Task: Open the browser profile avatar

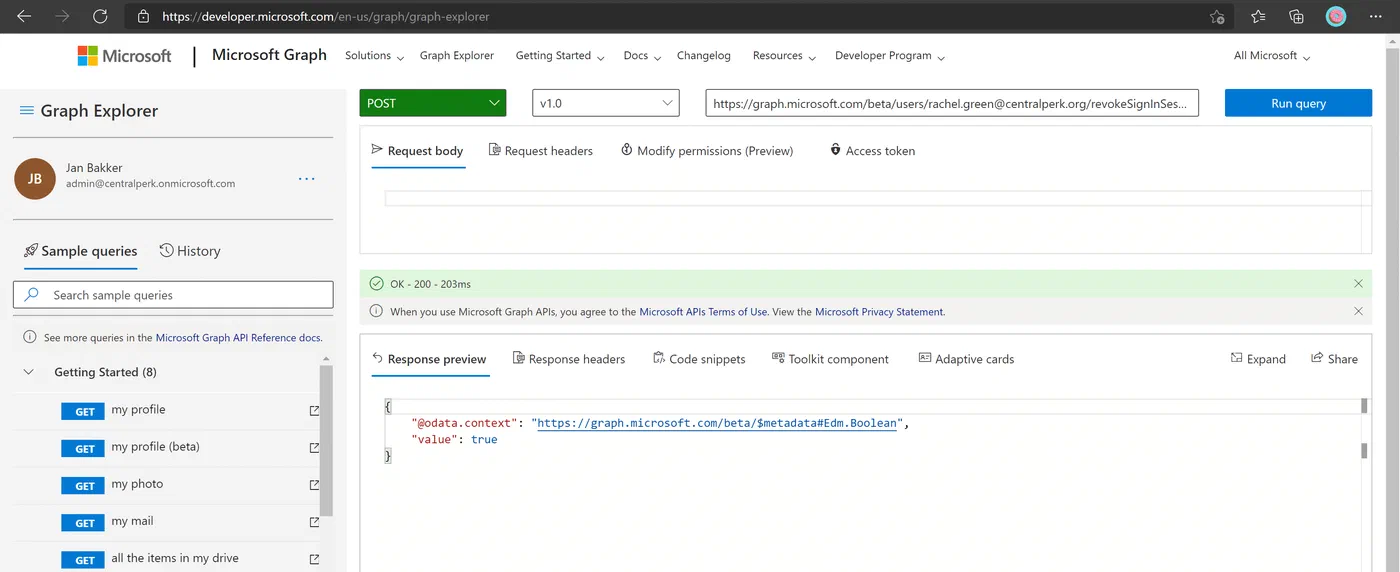Action: click(x=1336, y=17)
